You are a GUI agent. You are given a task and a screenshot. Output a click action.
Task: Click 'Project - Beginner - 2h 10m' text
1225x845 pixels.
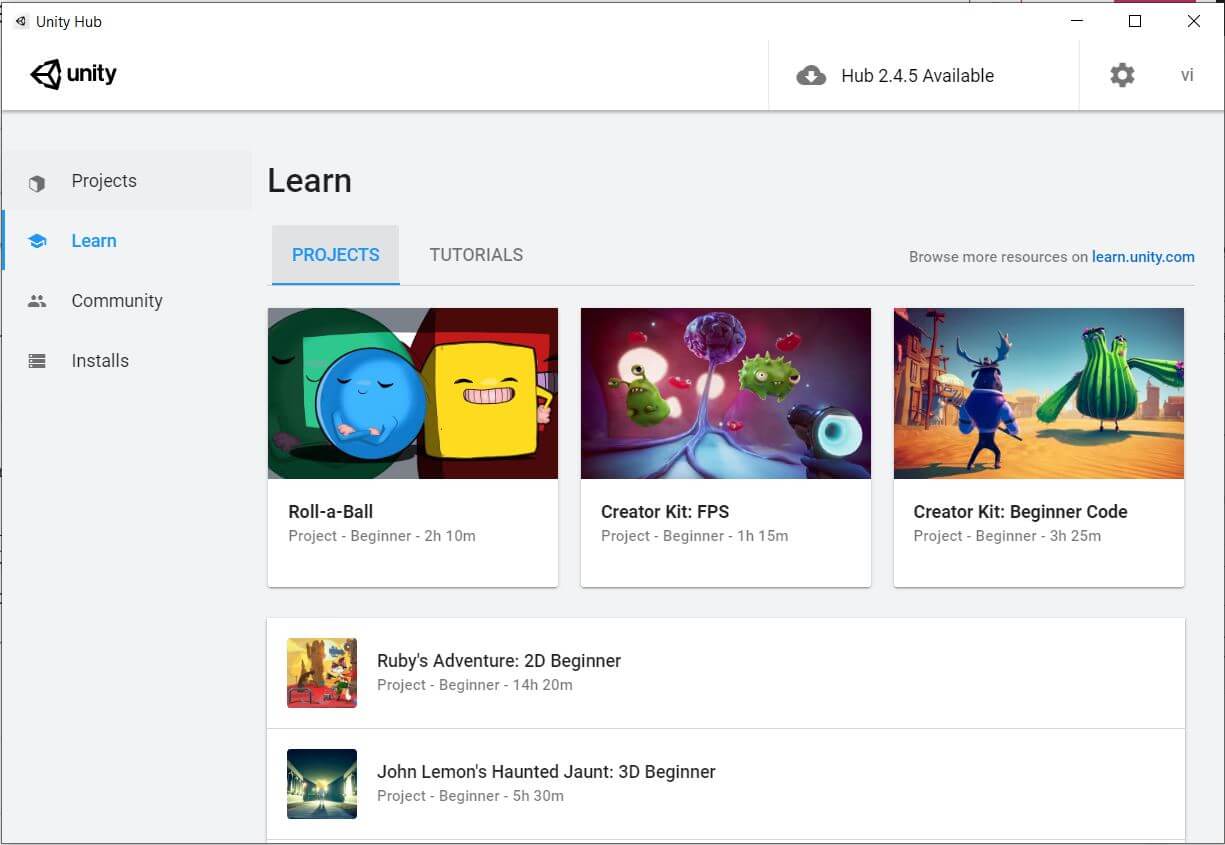point(382,536)
